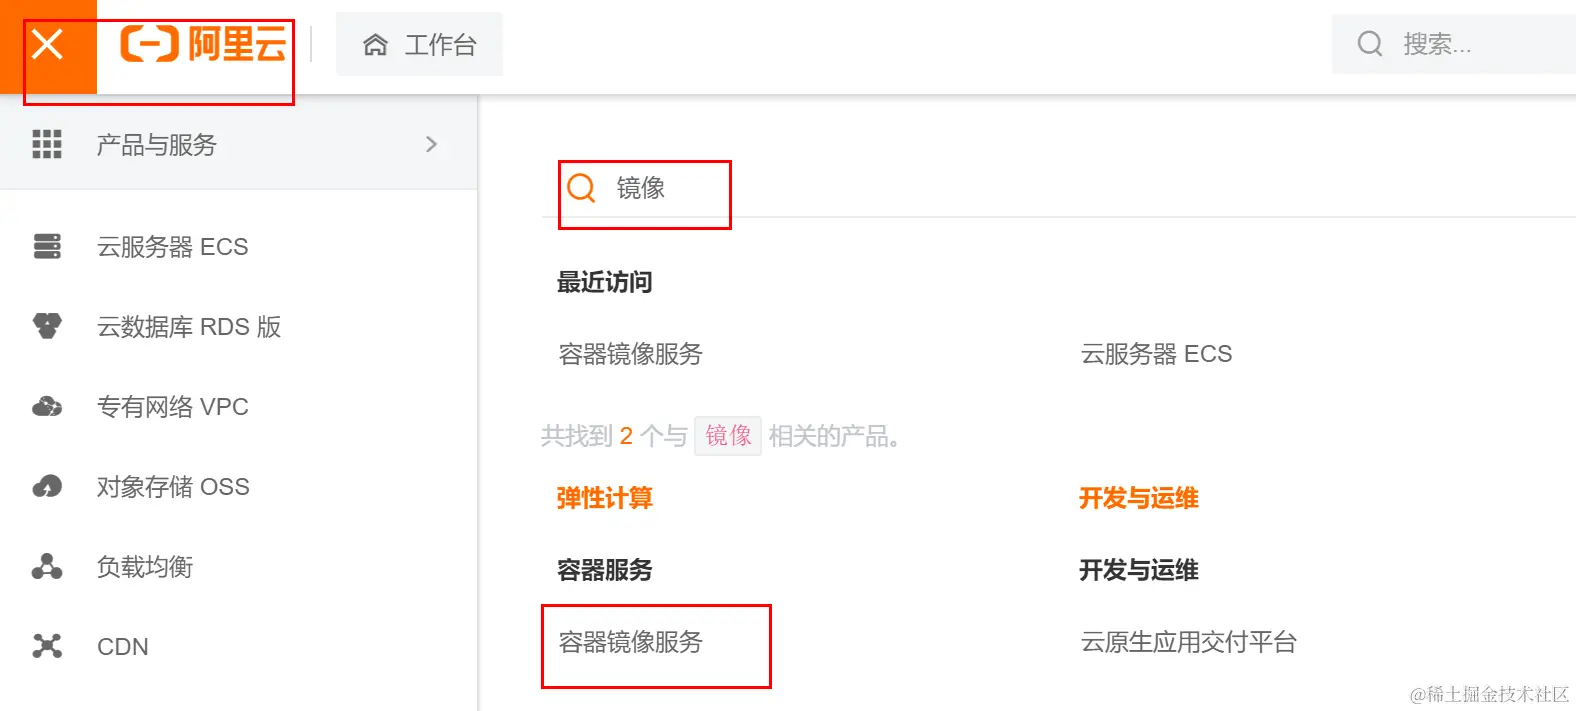Close the side menu with the X icon

click(47, 45)
